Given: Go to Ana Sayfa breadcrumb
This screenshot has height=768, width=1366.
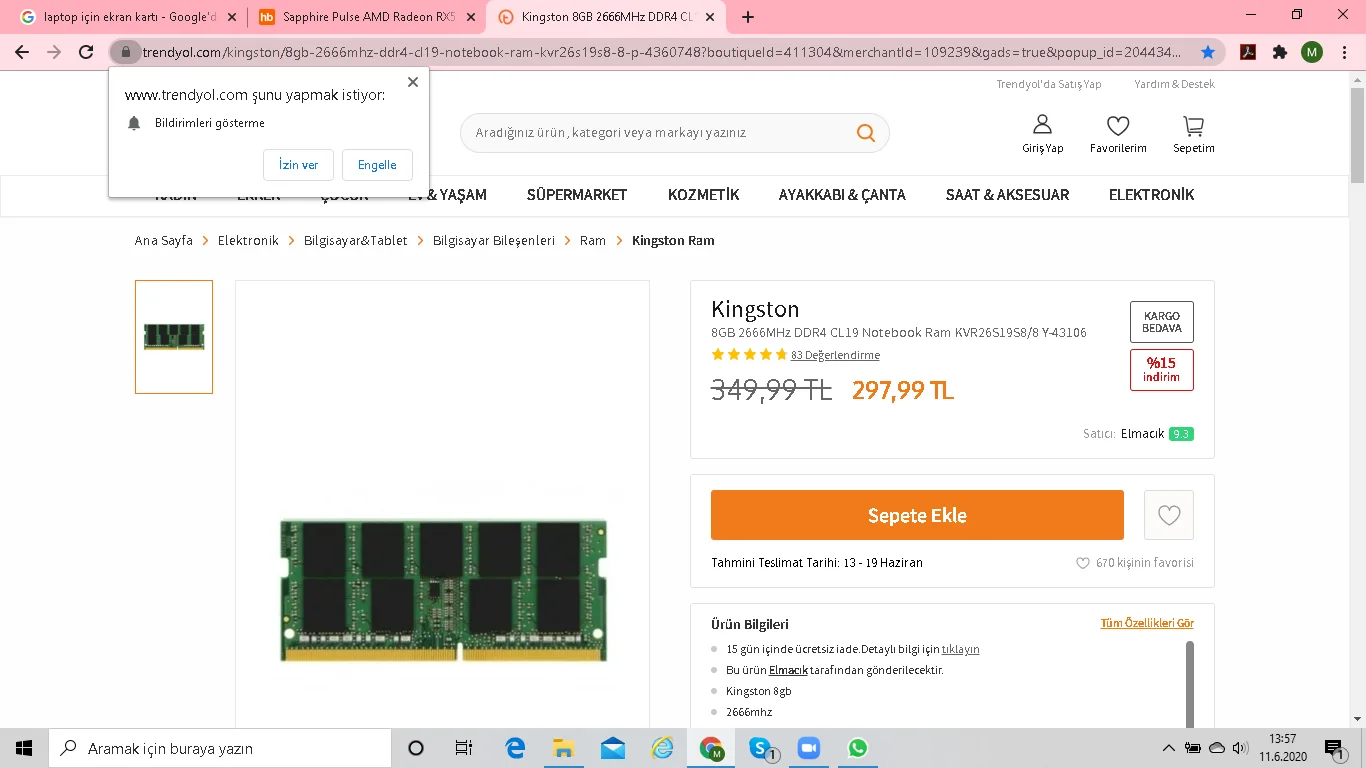Looking at the screenshot, I should (x=164, y=241).
